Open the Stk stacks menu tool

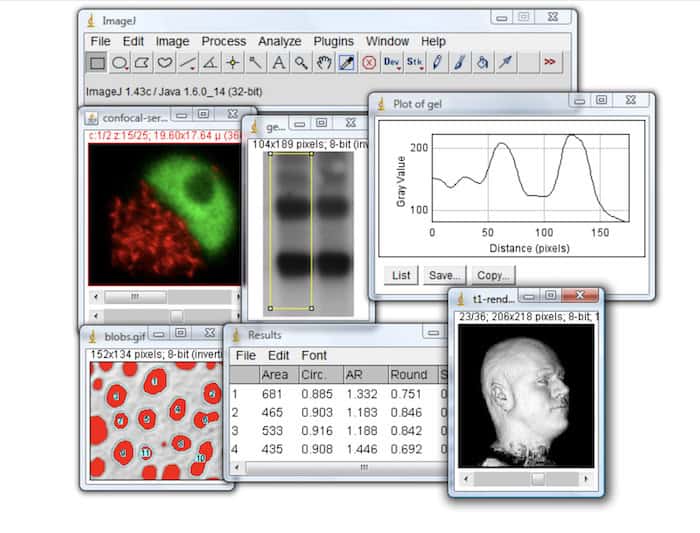click(414, 63)
